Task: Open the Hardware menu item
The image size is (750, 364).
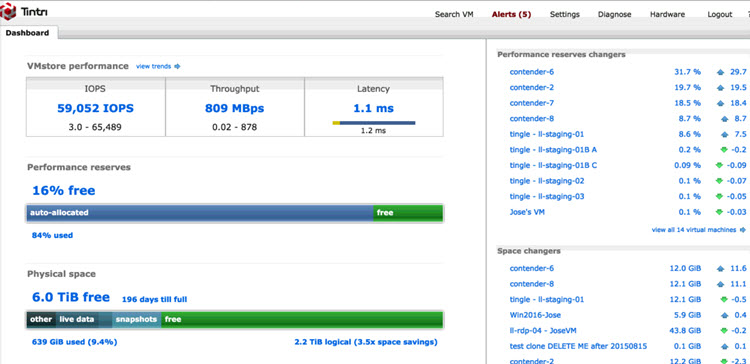Action: [x=667, y=14]
